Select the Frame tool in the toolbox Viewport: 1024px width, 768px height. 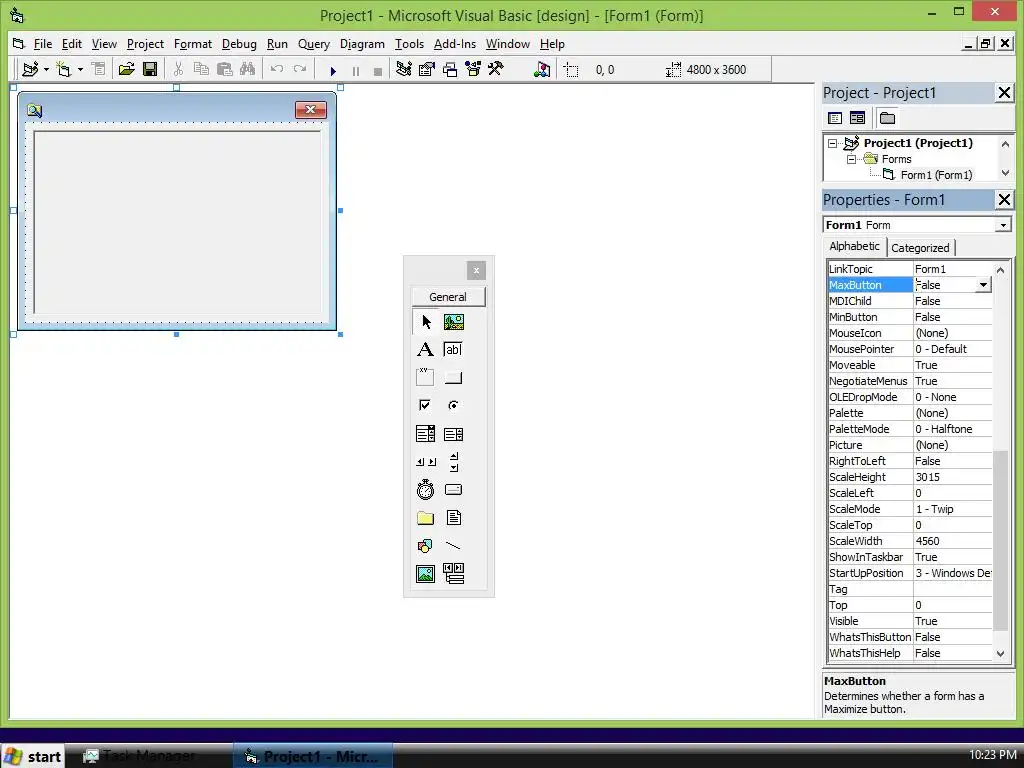coord(426,377)
